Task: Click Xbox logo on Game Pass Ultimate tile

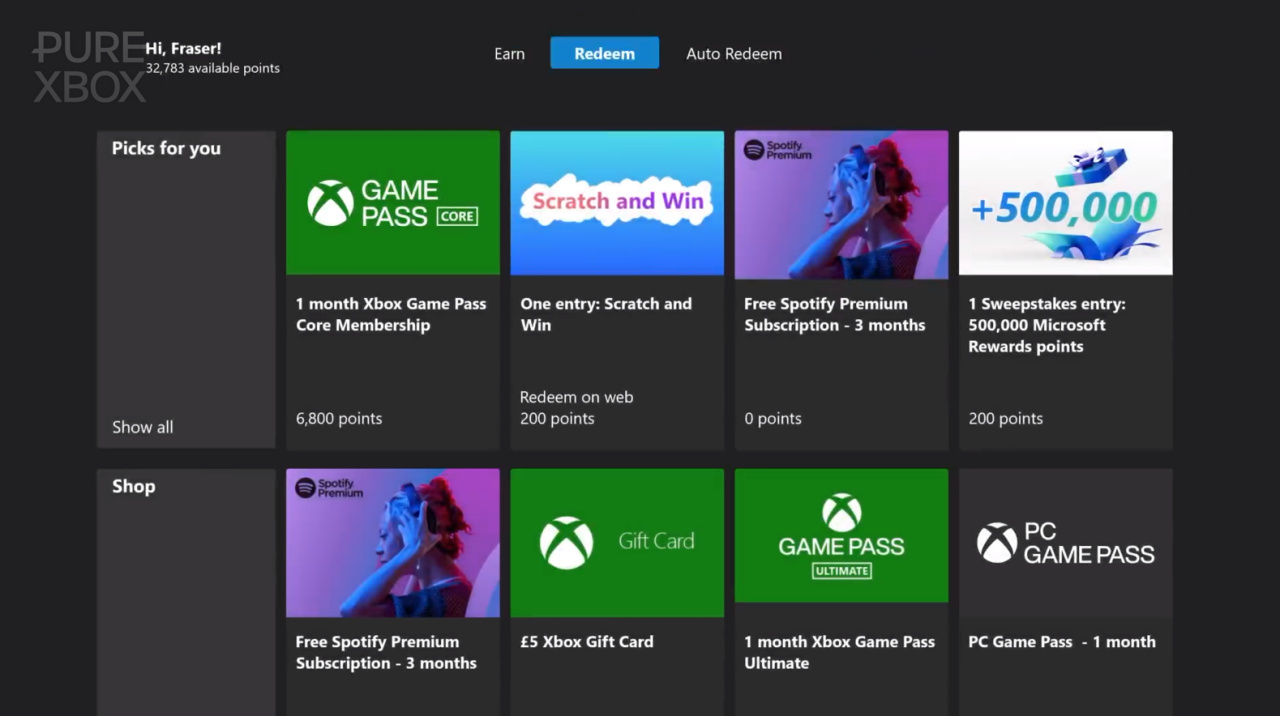Action: pyautogui.click(x=842, y=512)
